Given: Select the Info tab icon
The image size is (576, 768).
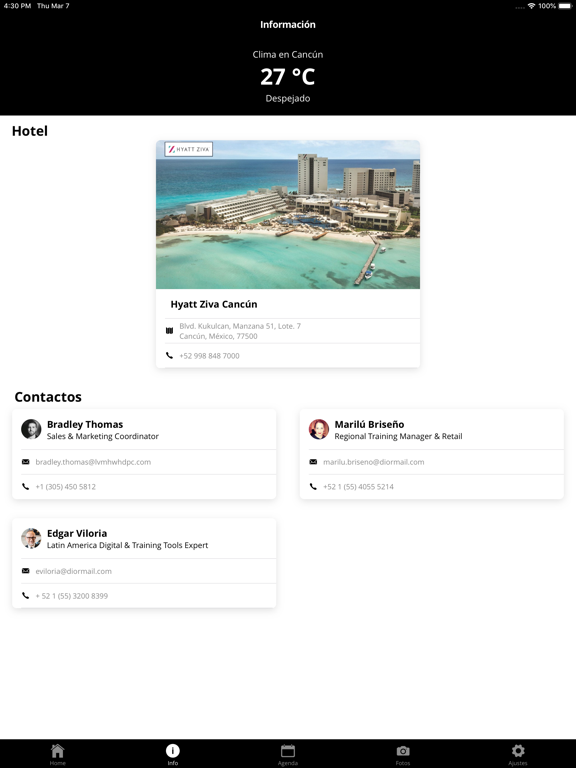Looking at the screenshot, I should click(x=172, y=750).
